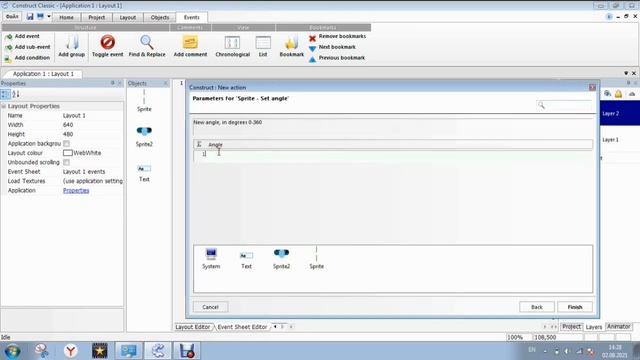Select Sprite2 in Objects panel
The width and height of the screenshot is (640, 360).
(144, 136)
